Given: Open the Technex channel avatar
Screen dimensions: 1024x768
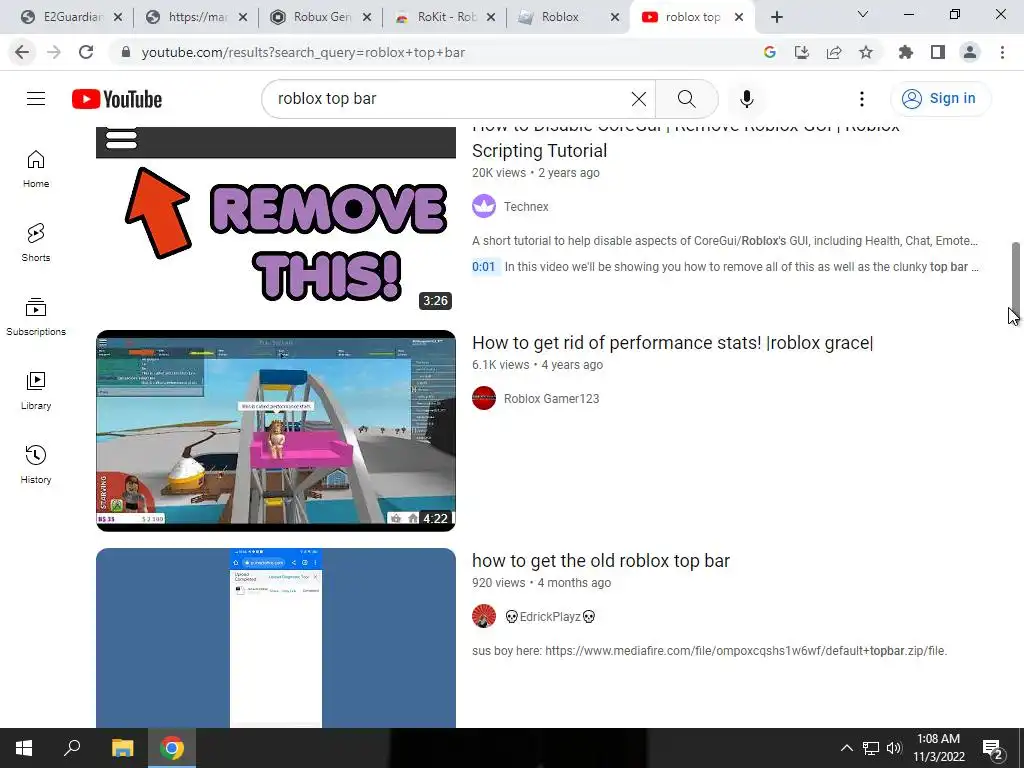Looking at the screenshot, I should (484, 206).
